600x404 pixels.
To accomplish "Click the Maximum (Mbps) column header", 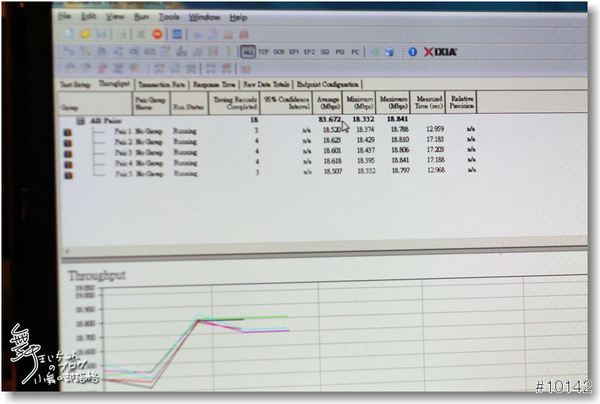I will pyautogui.click(x=393, y=102).
